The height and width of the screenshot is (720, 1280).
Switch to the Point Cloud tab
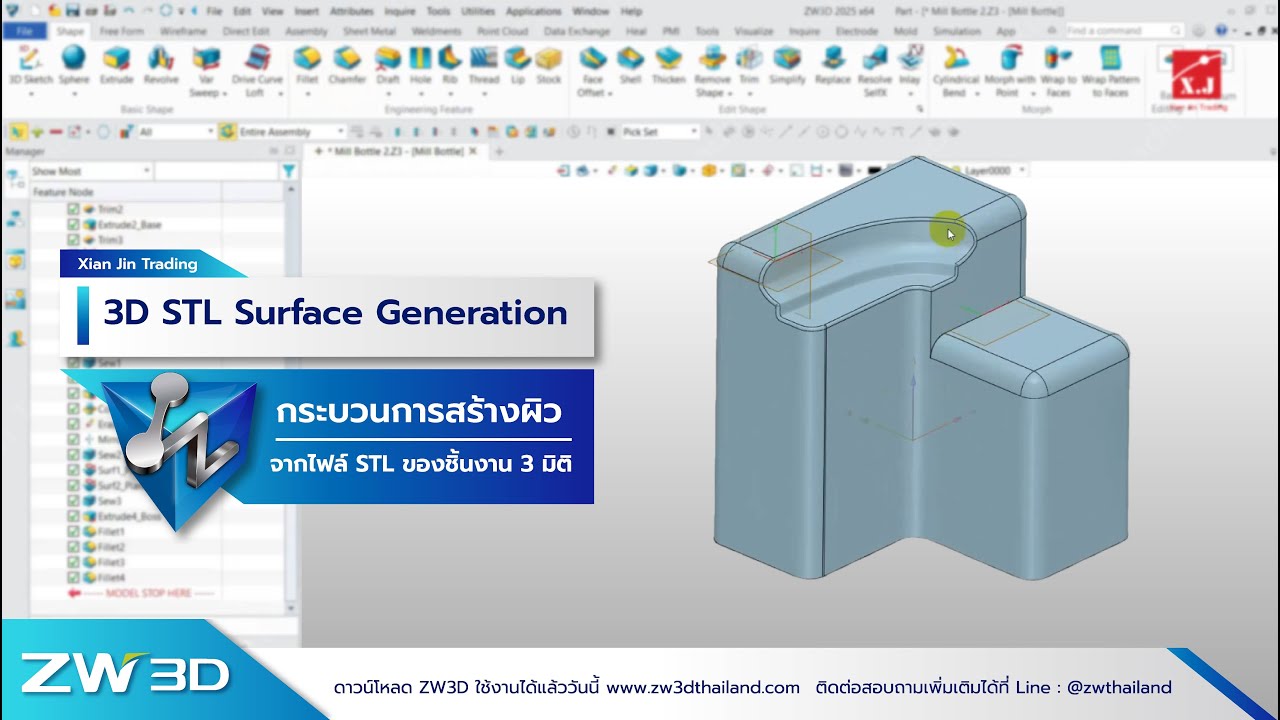click(503, 31)
